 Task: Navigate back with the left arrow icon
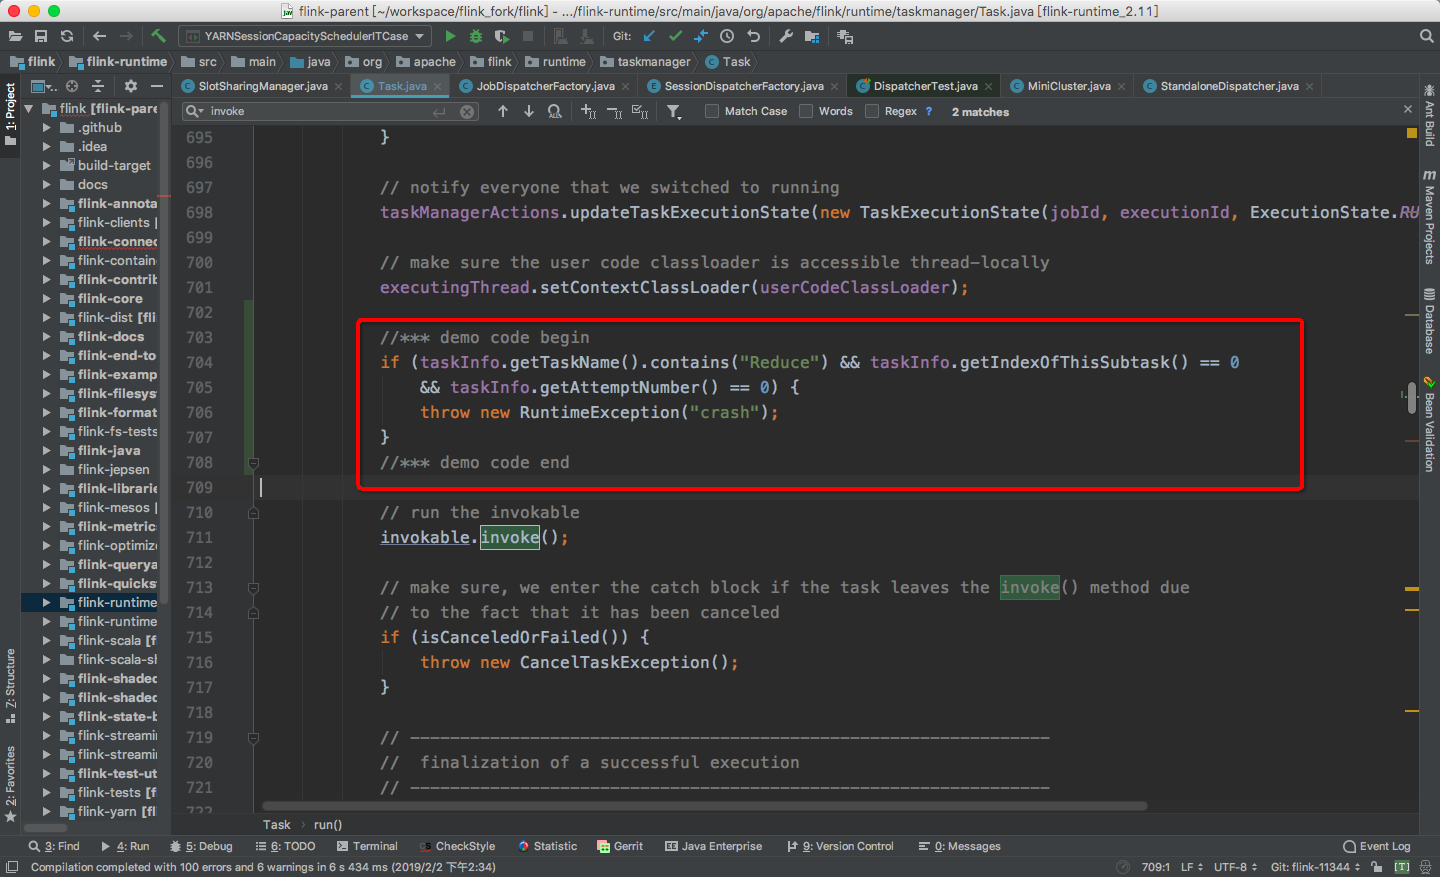point(99,36)
